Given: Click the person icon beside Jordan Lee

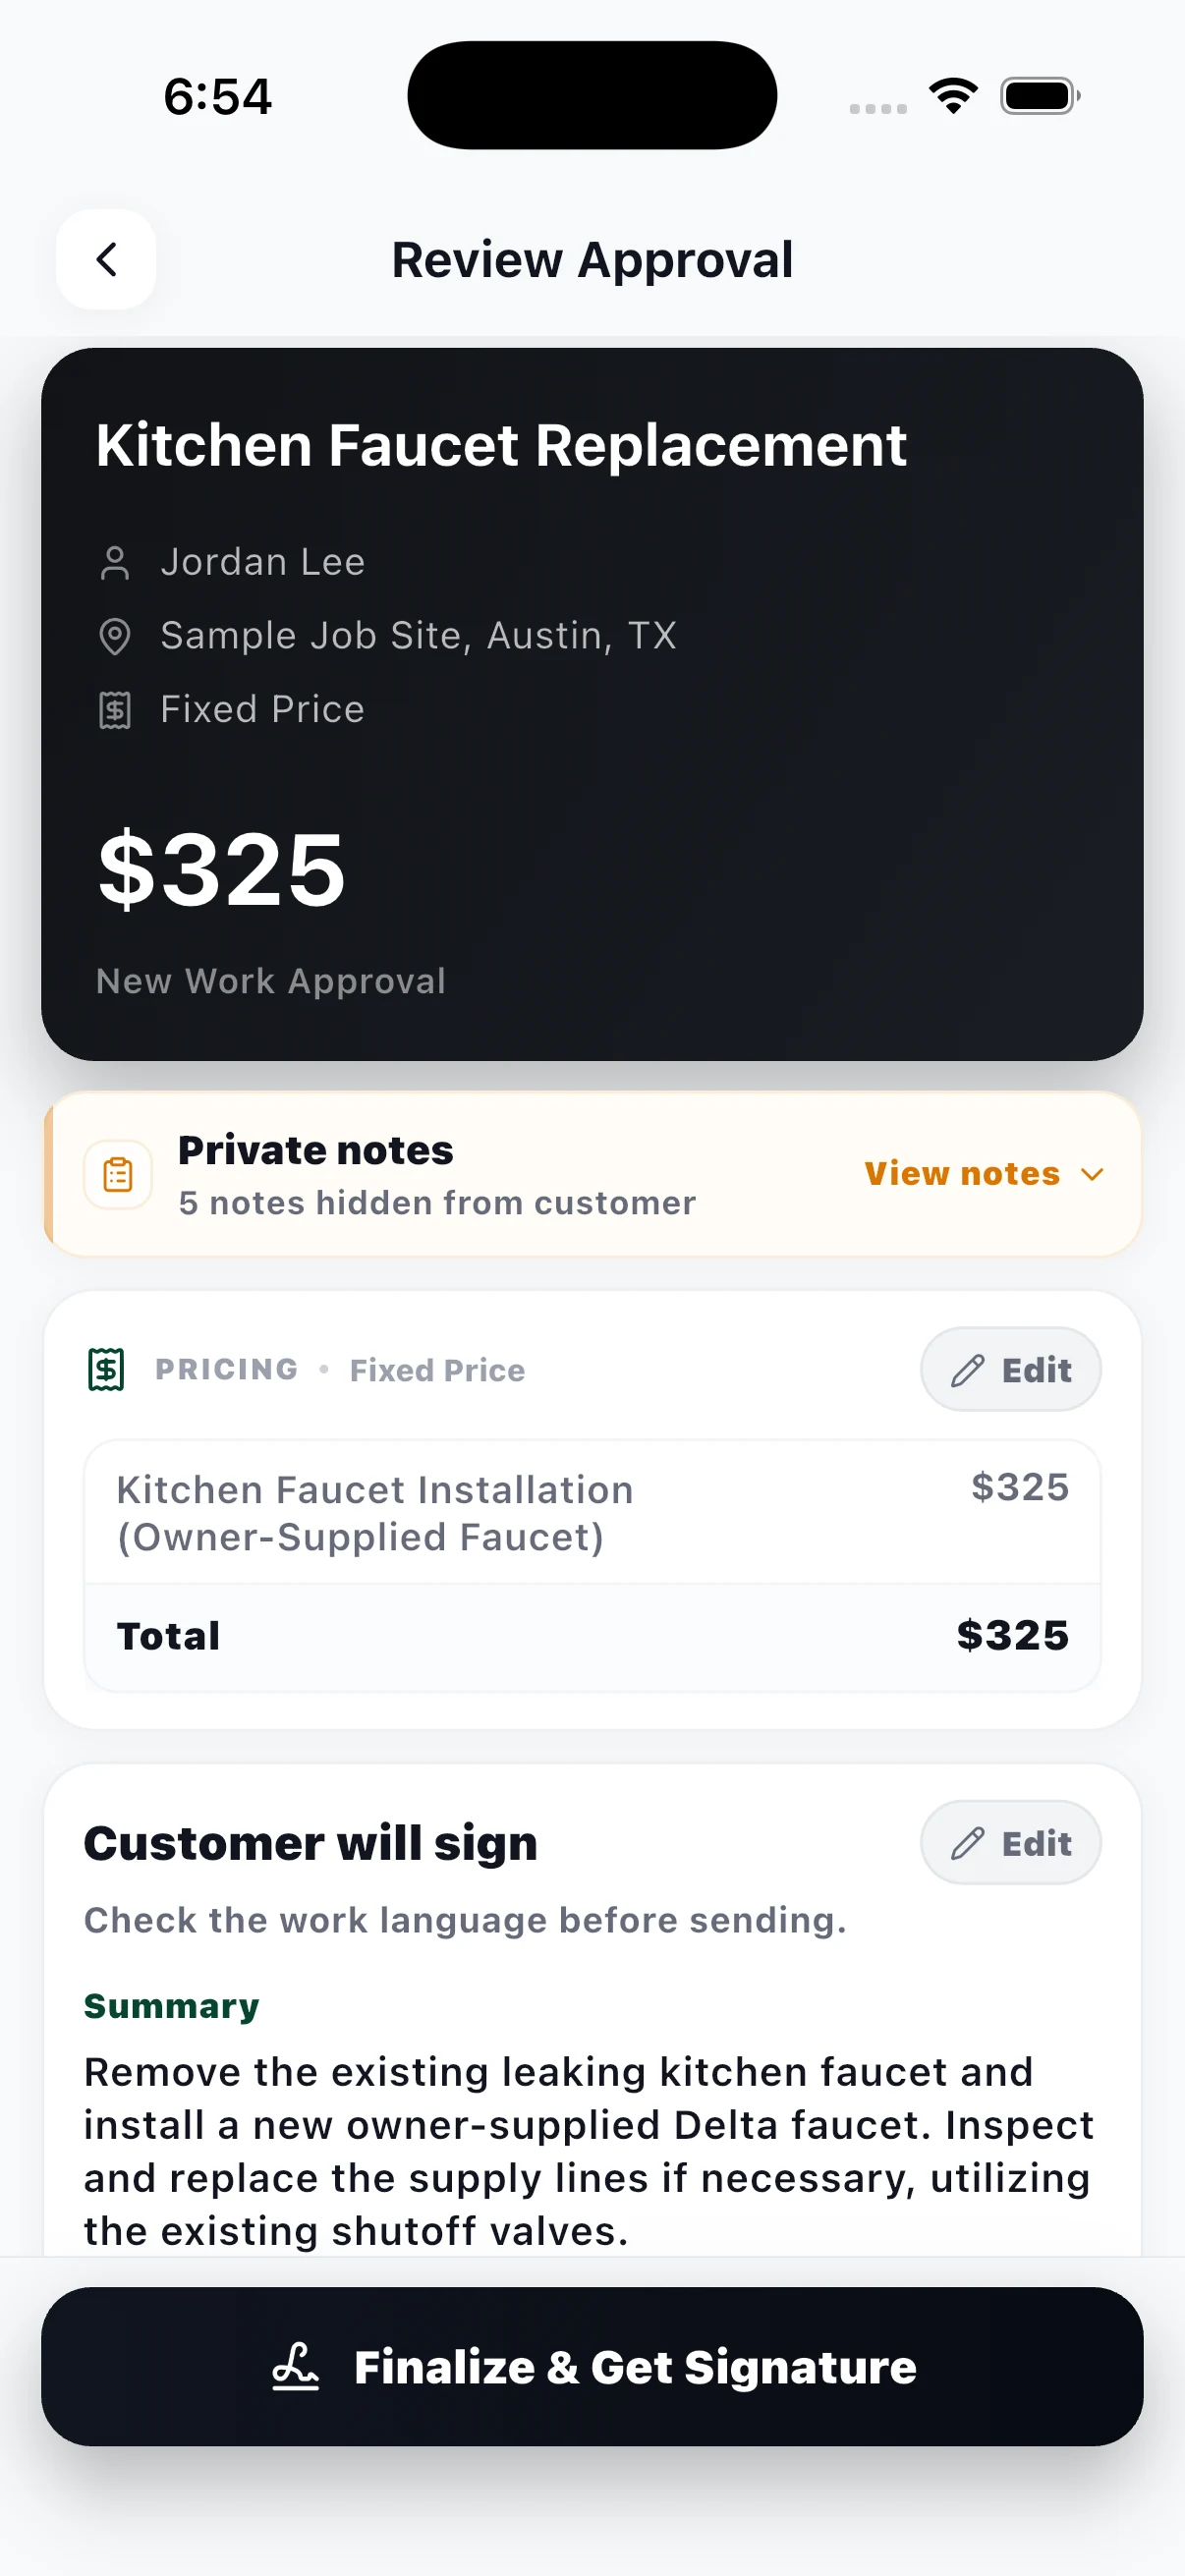Looking at the screenshot, I should [x=115, y=563].
